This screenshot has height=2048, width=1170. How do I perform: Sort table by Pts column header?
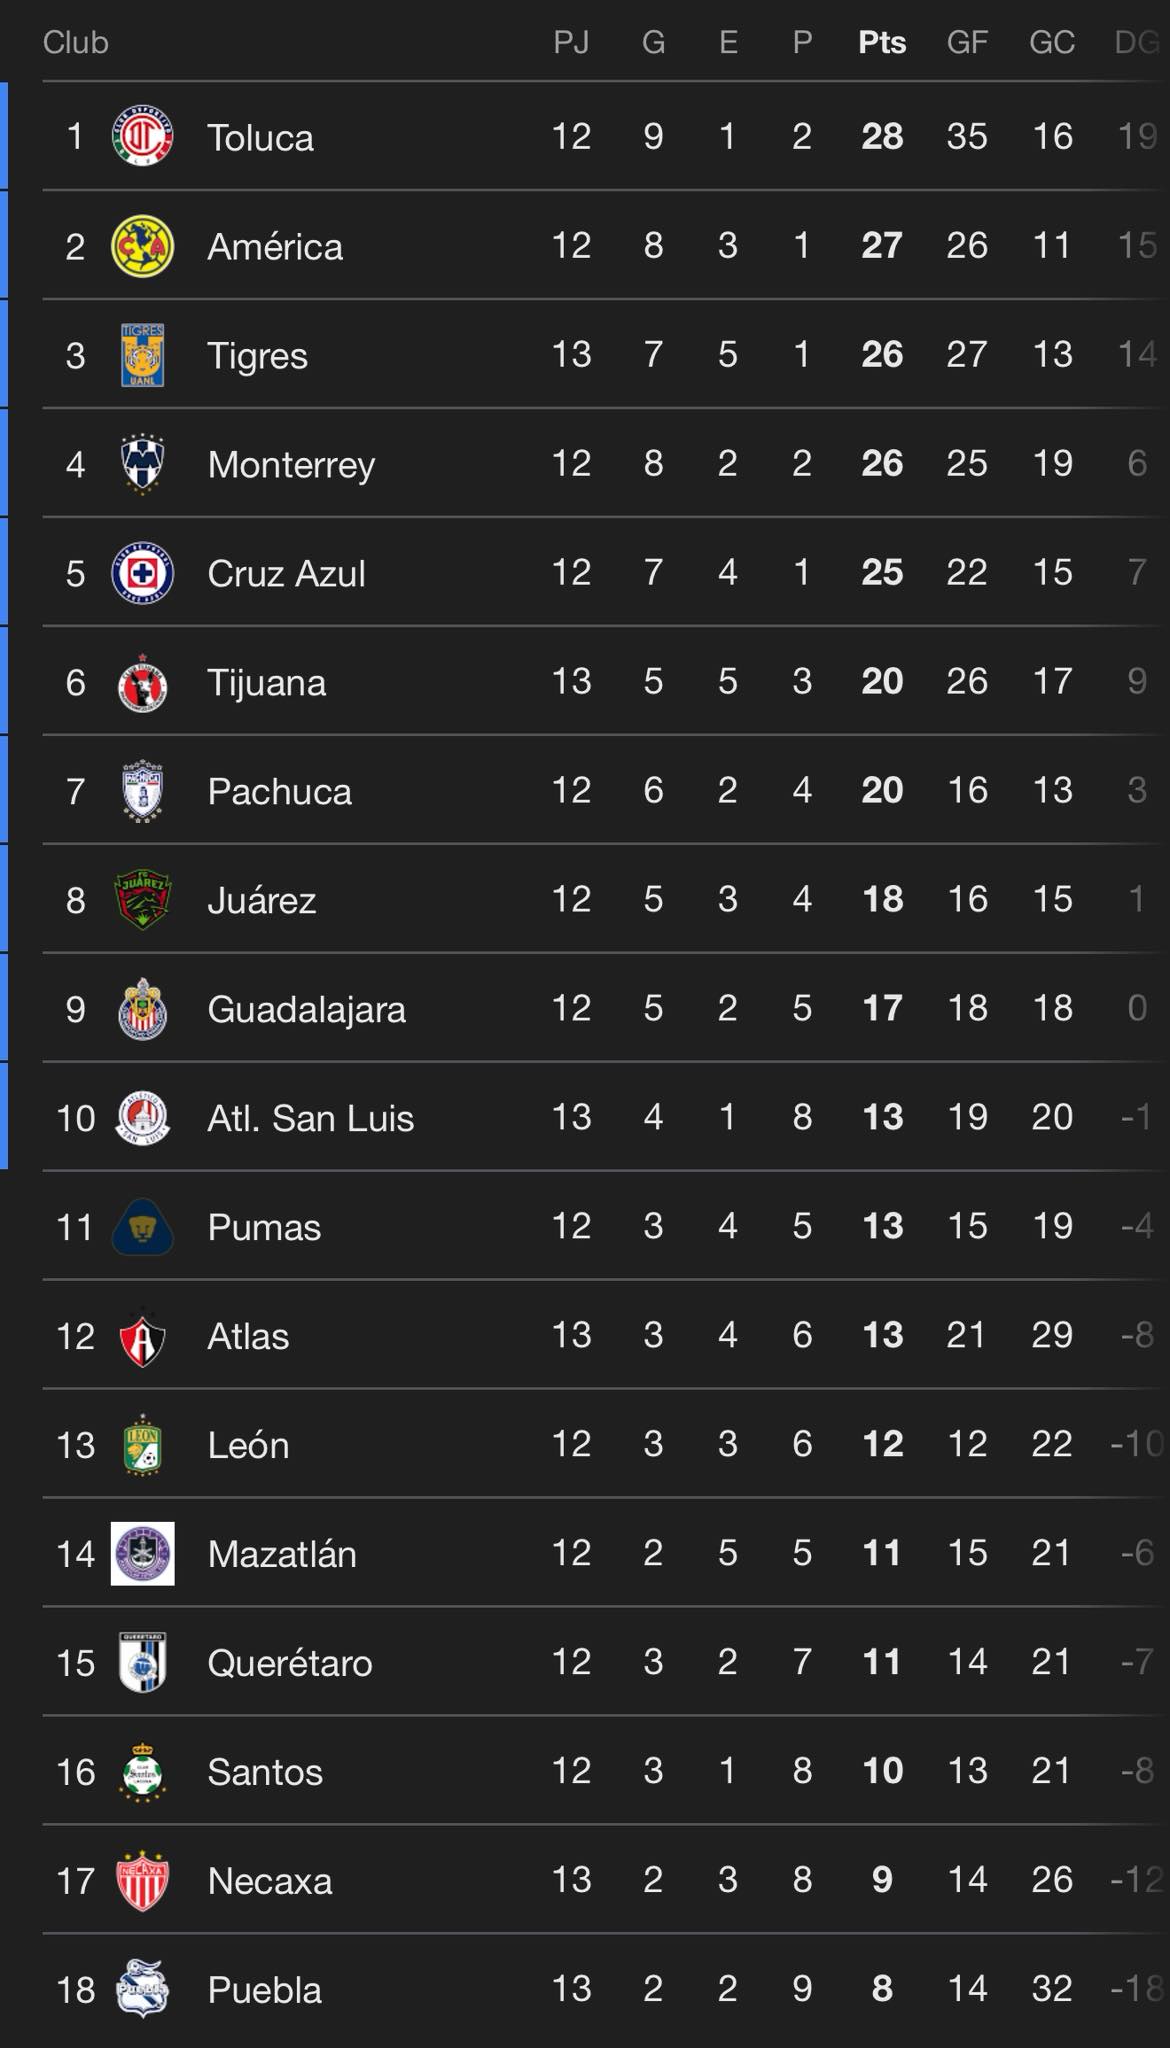(882, 42)
